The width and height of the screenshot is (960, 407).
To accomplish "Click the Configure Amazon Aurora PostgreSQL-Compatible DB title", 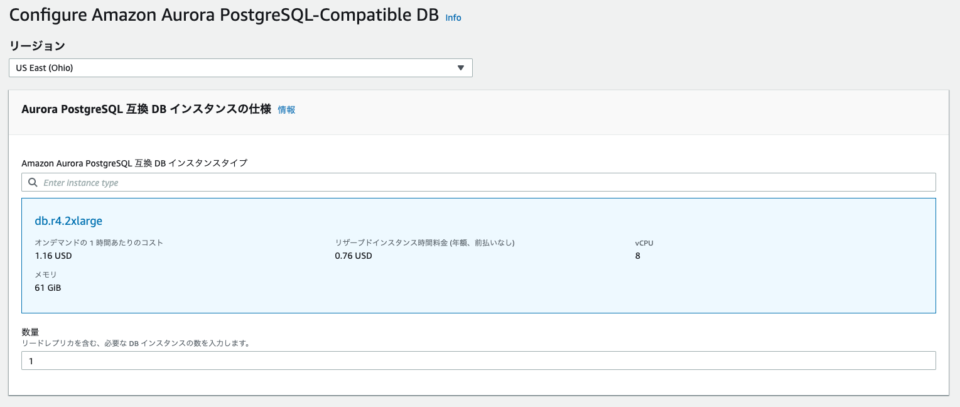I will click(224, 17).
